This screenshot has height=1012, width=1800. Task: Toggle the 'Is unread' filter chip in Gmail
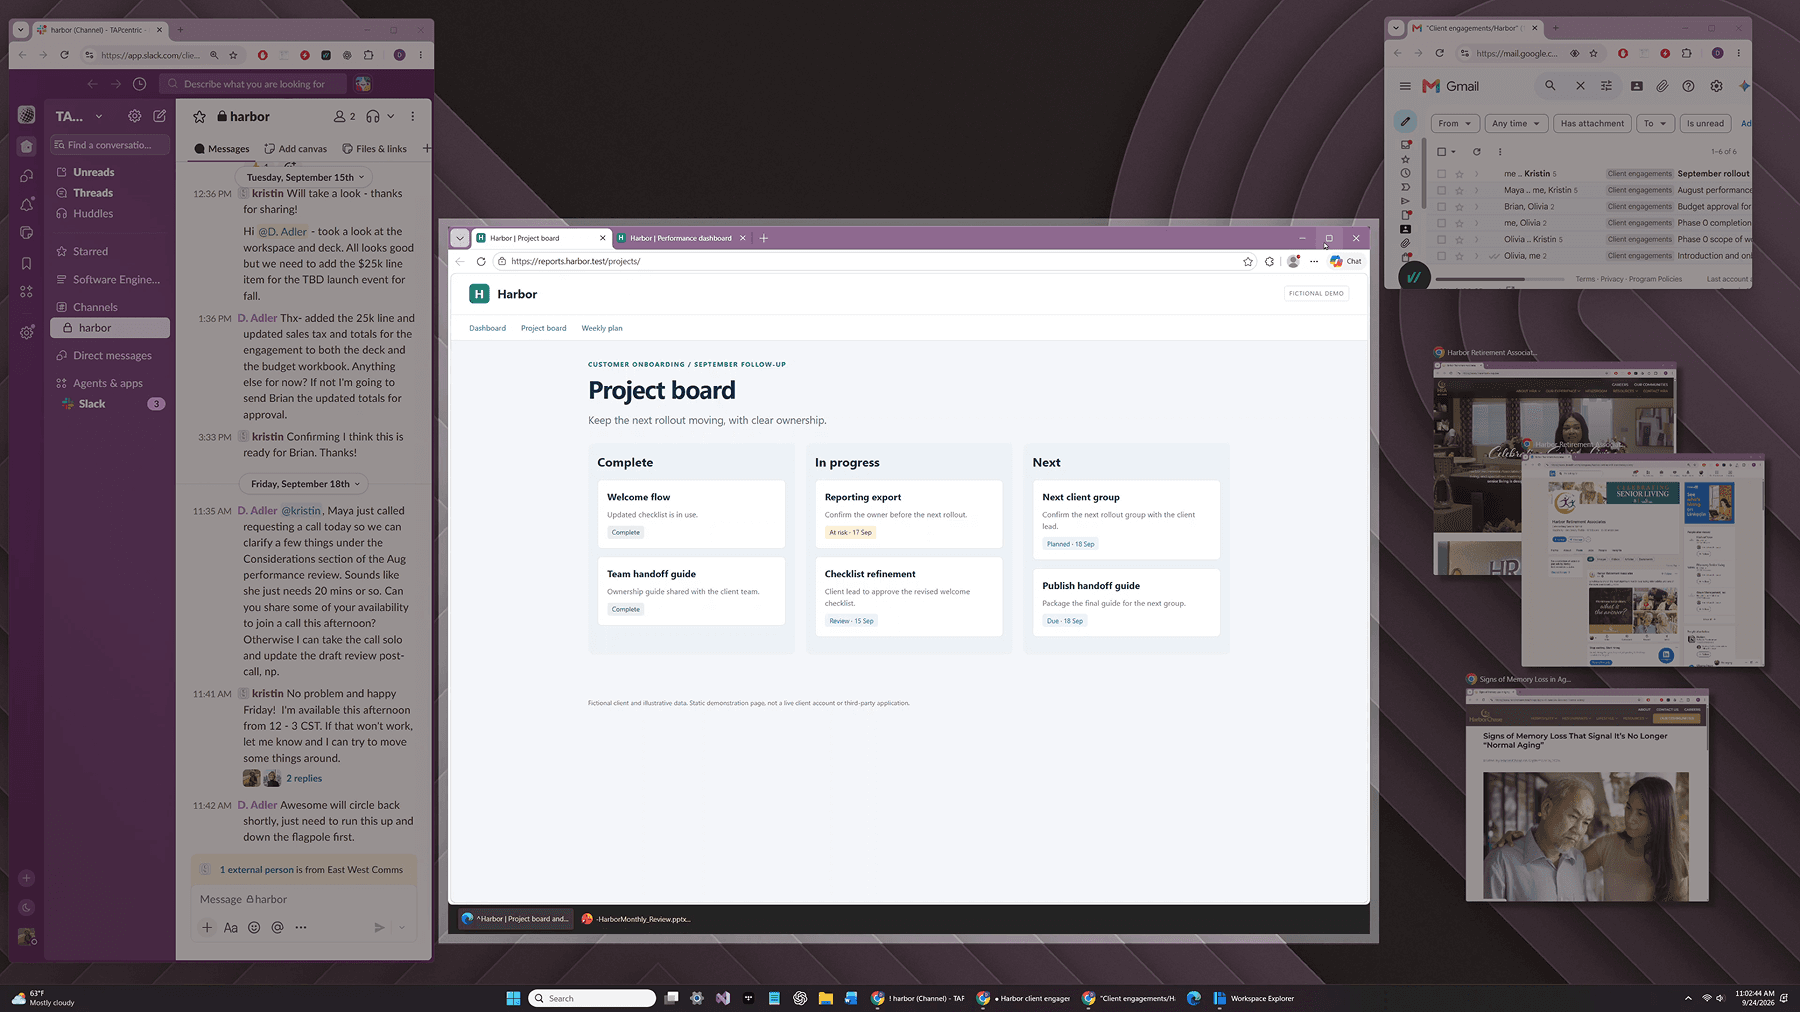click(1705, 123)
